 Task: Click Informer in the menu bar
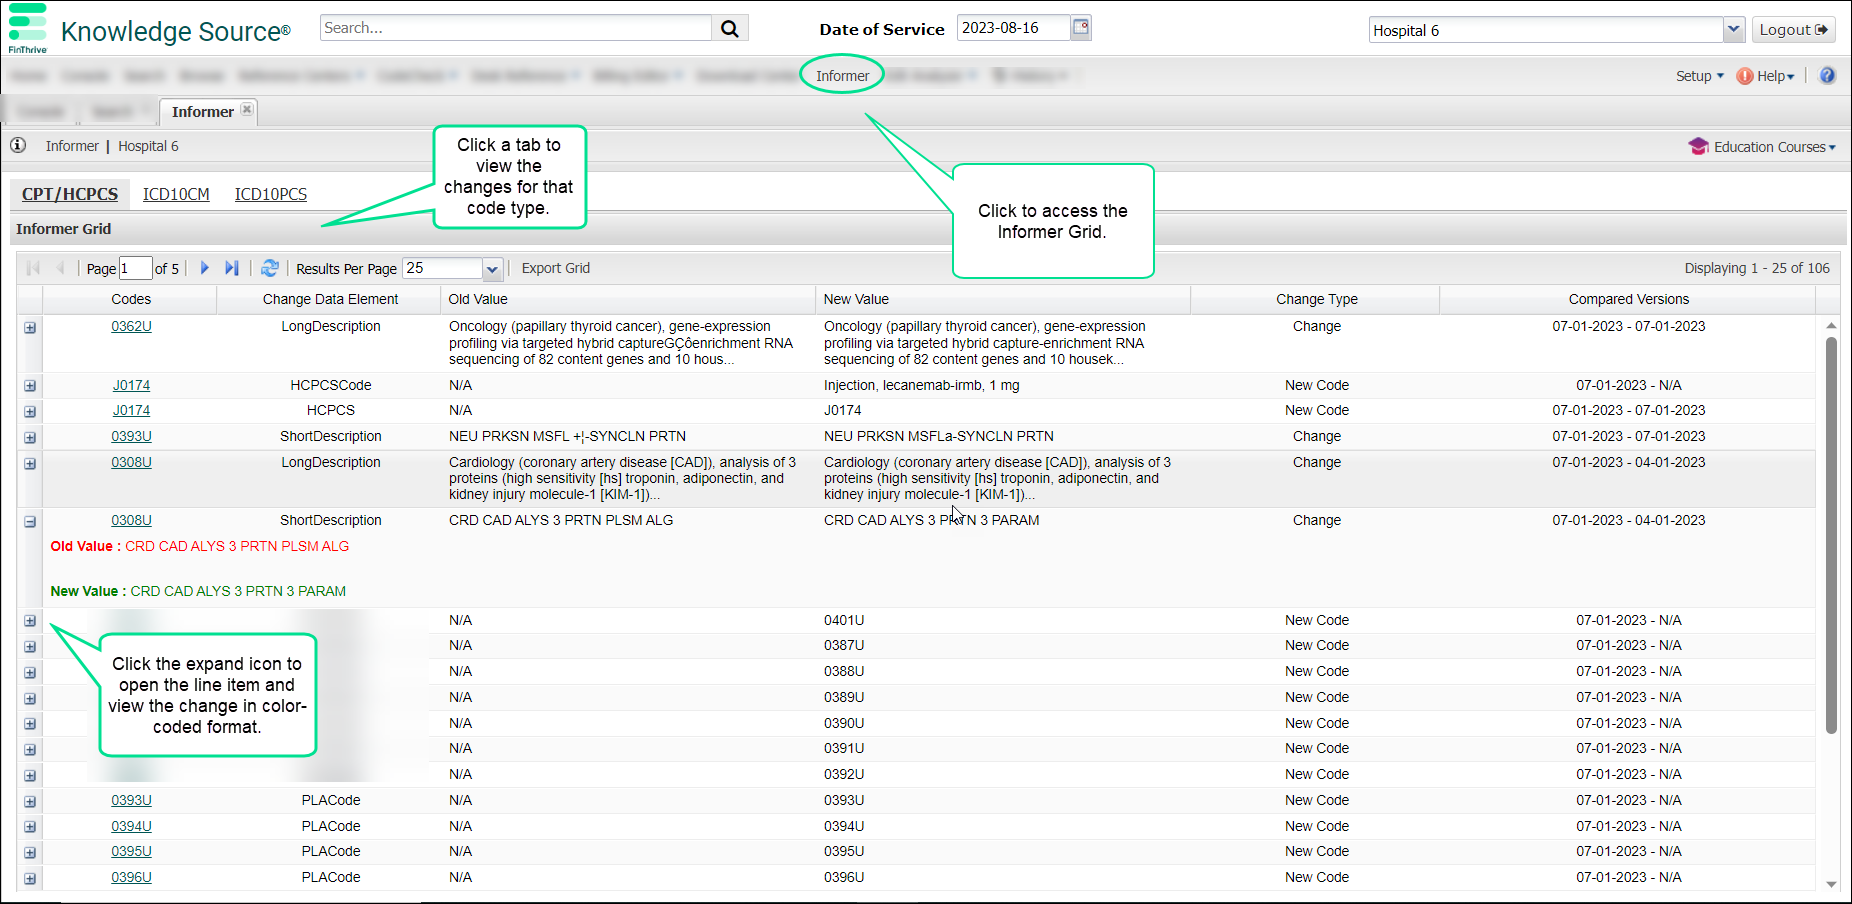click(x=842, y=76)
